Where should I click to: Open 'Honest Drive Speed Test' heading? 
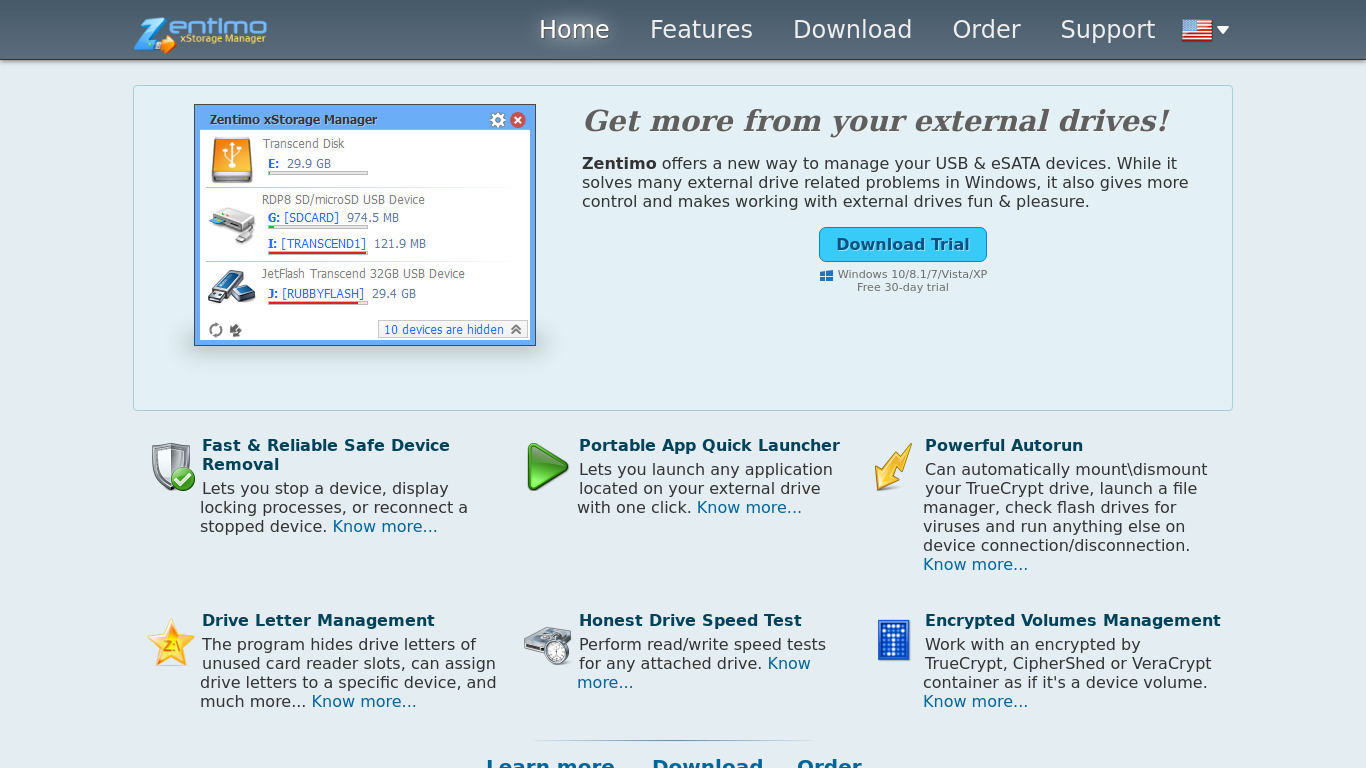click(690, 621)
